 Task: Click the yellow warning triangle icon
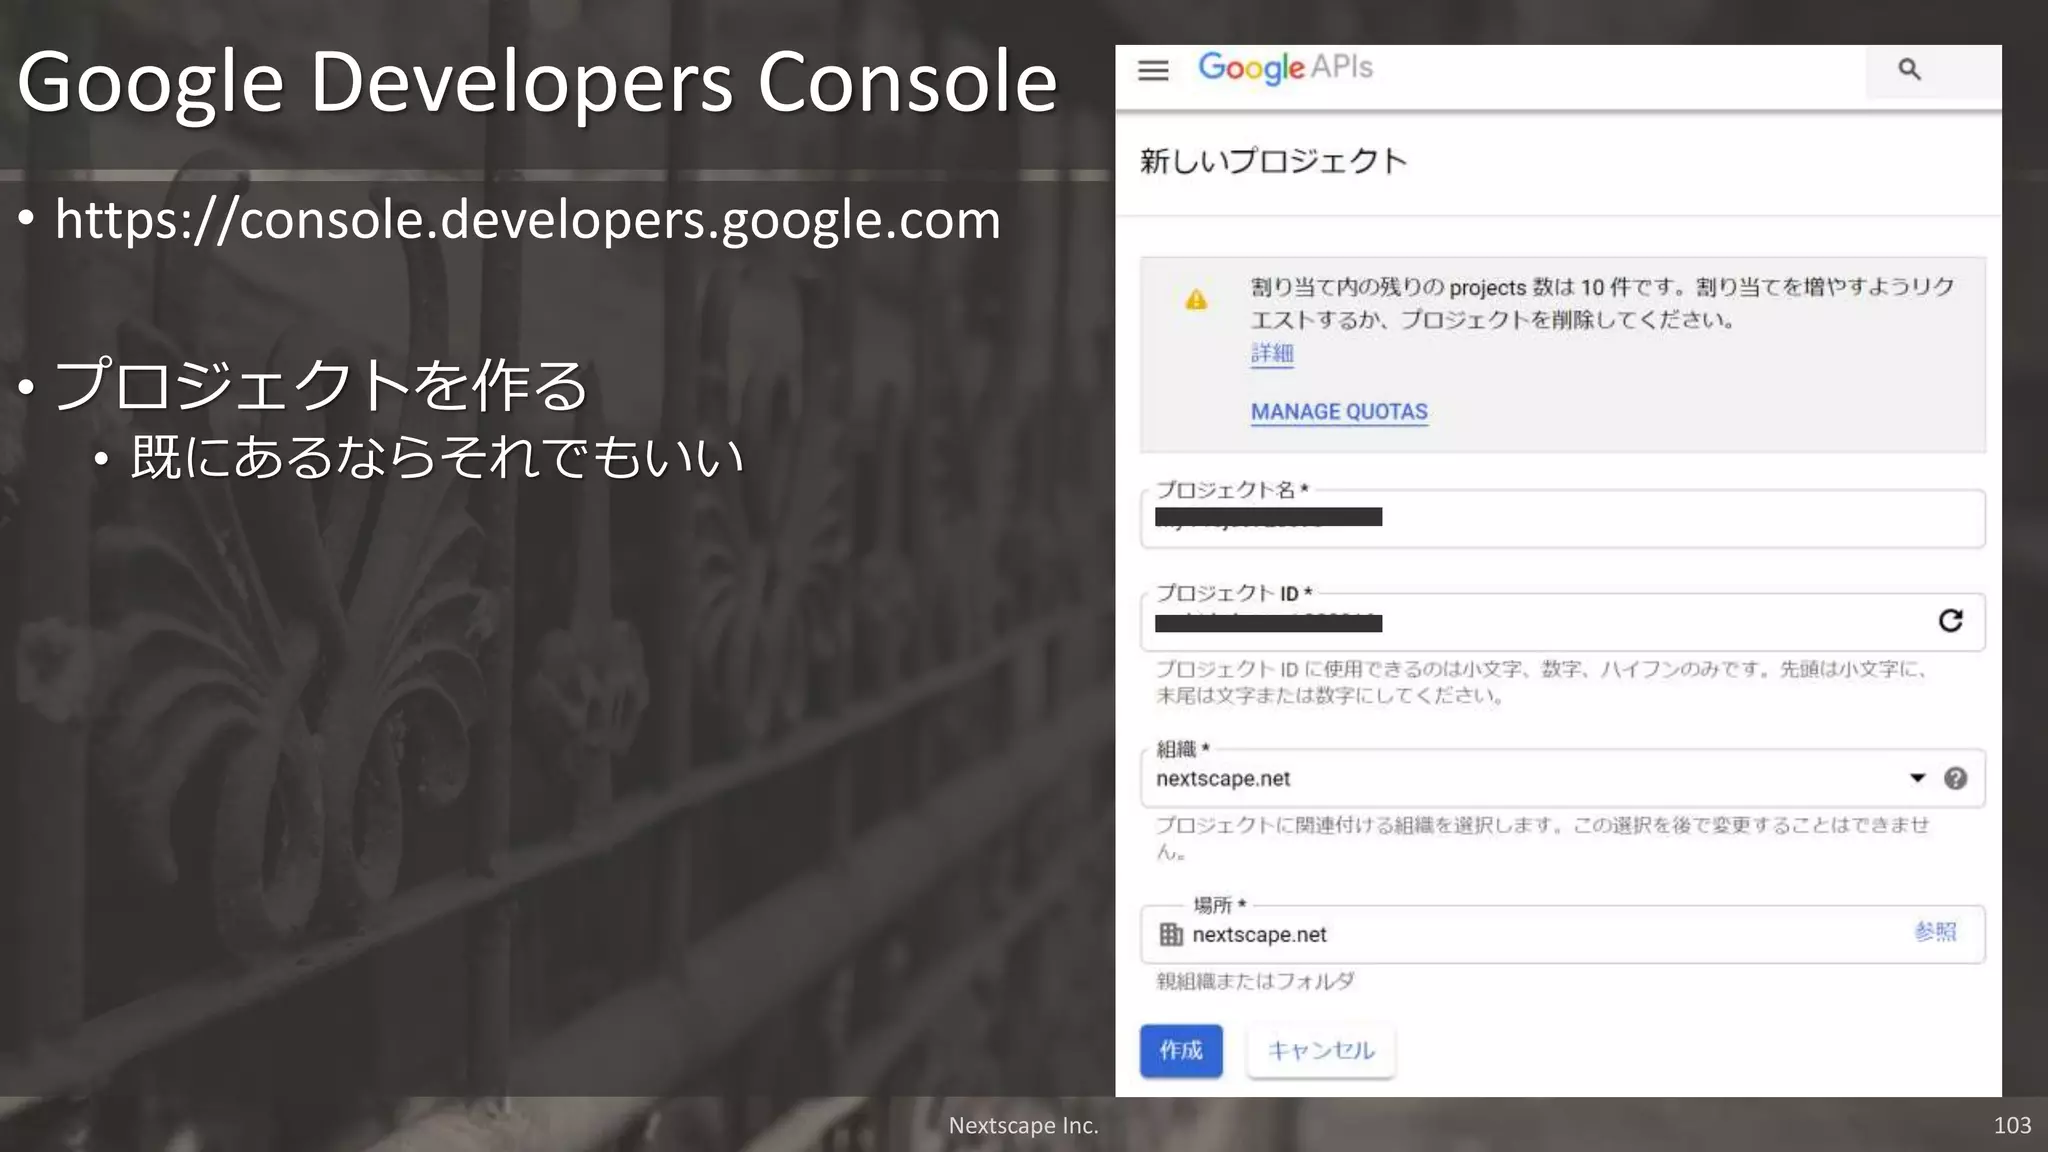[1196, 300]
